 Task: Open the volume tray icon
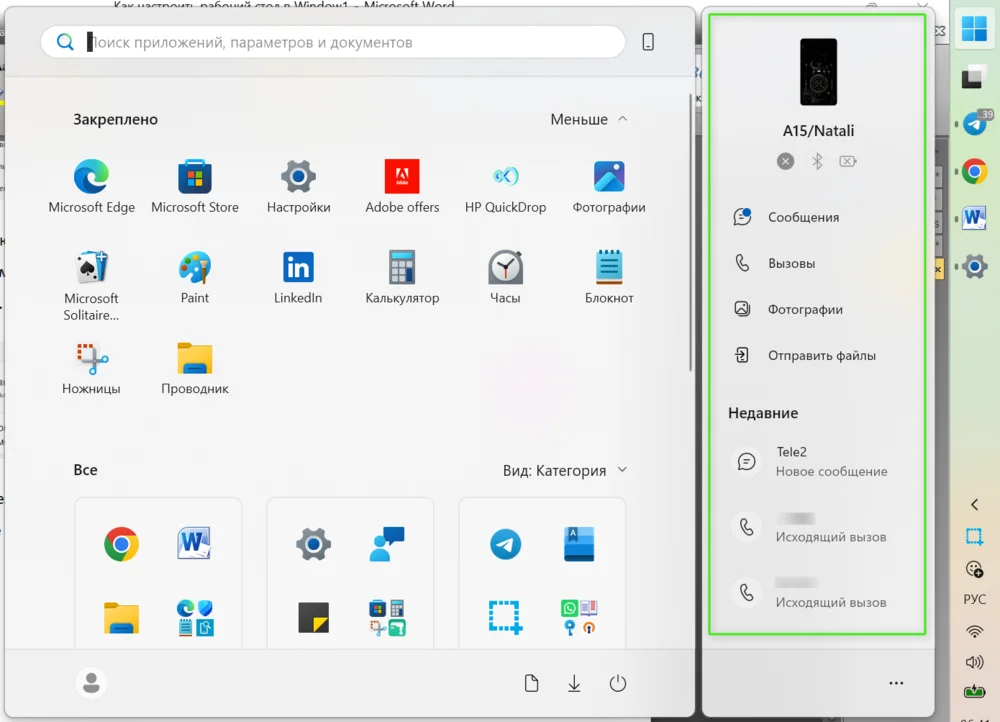(974, 662)
